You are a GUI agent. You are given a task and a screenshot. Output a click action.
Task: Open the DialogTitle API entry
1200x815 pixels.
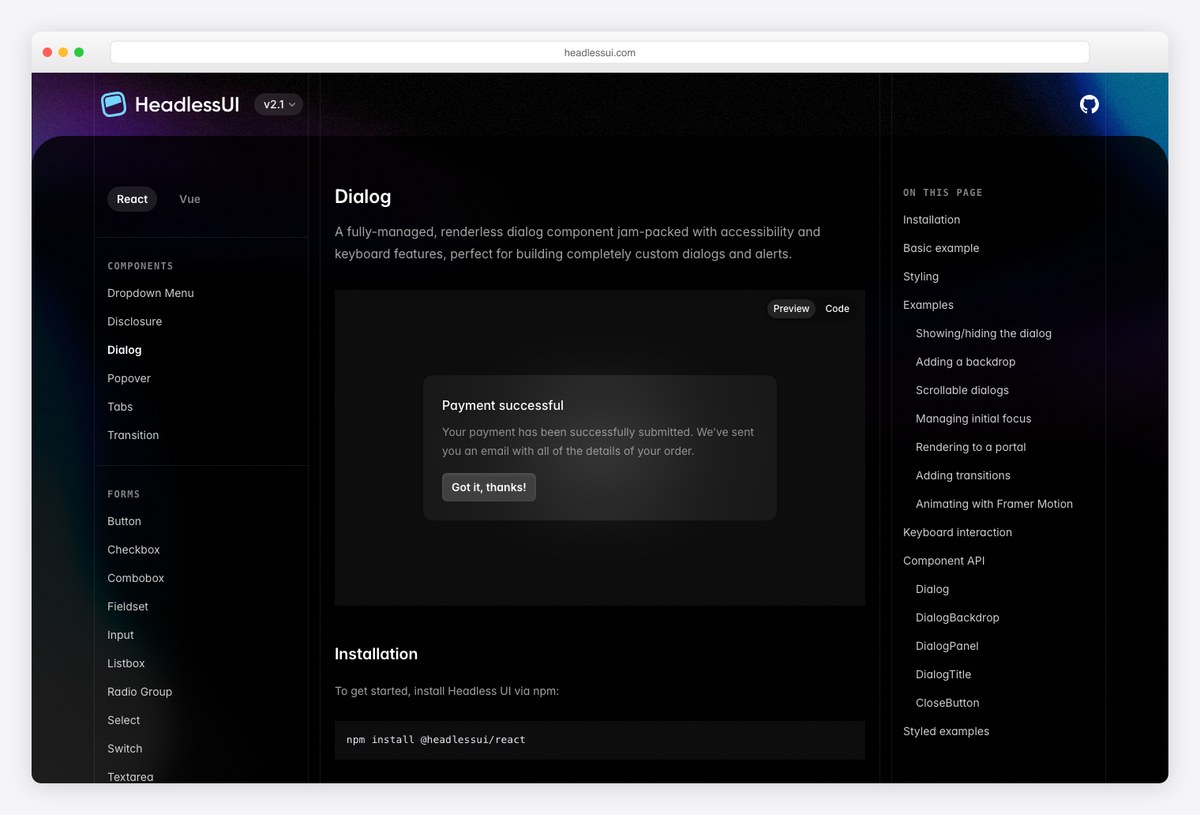click(x=943, y=675)
